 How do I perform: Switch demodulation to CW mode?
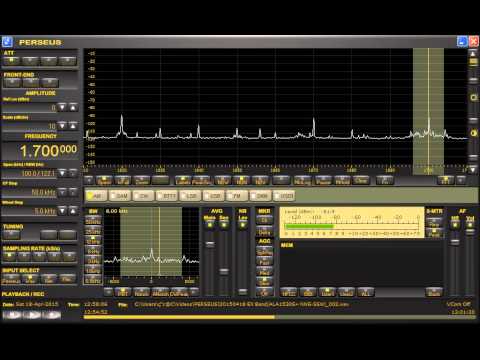tap(144, 196)
